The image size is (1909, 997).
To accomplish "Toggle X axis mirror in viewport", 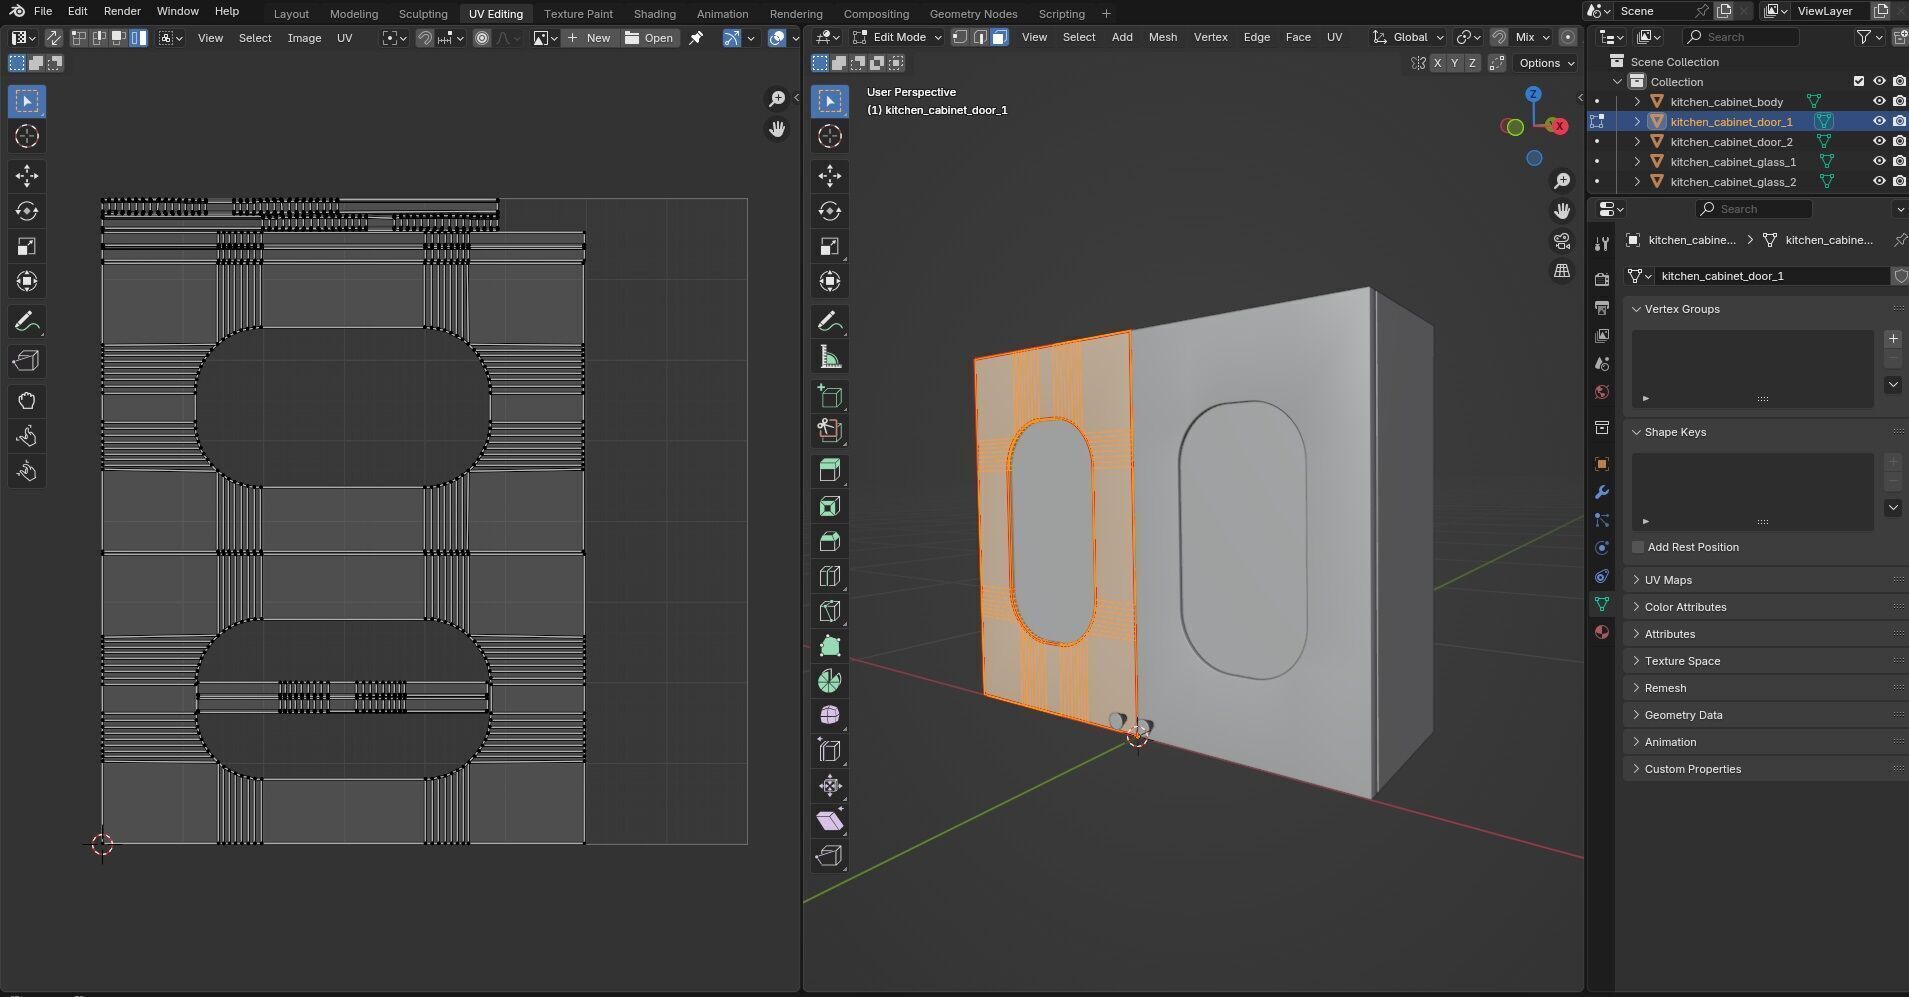I will pyautogui.click(x=1437, y=63).
